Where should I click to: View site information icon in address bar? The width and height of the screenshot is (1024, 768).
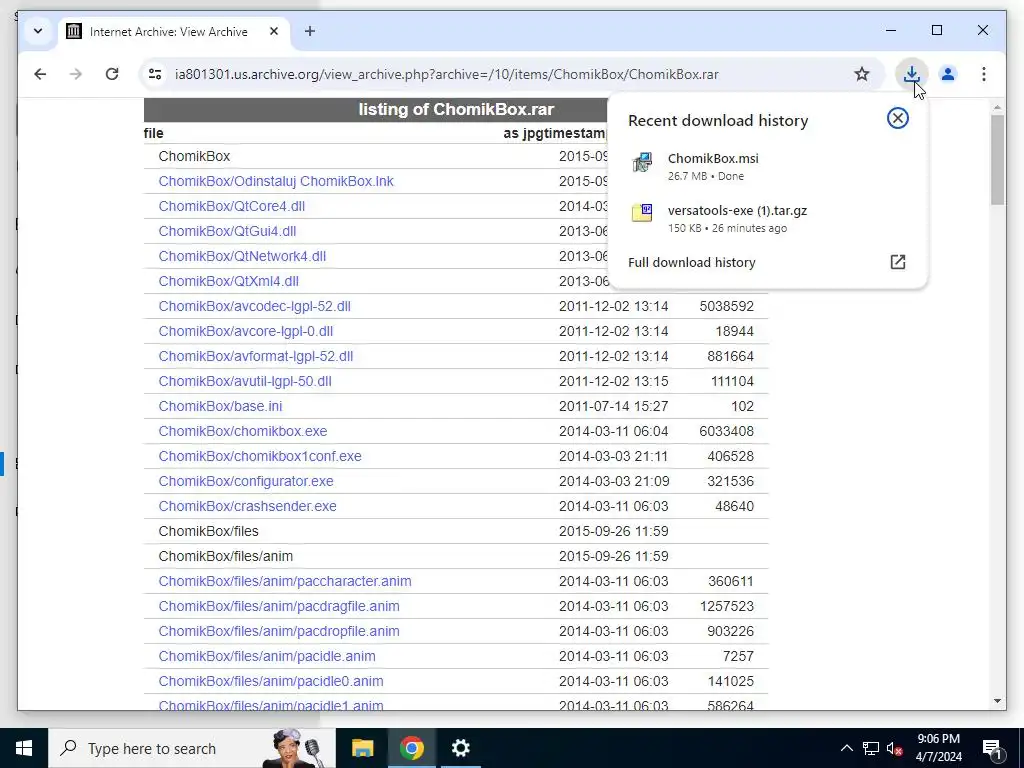tap(155, 74)
